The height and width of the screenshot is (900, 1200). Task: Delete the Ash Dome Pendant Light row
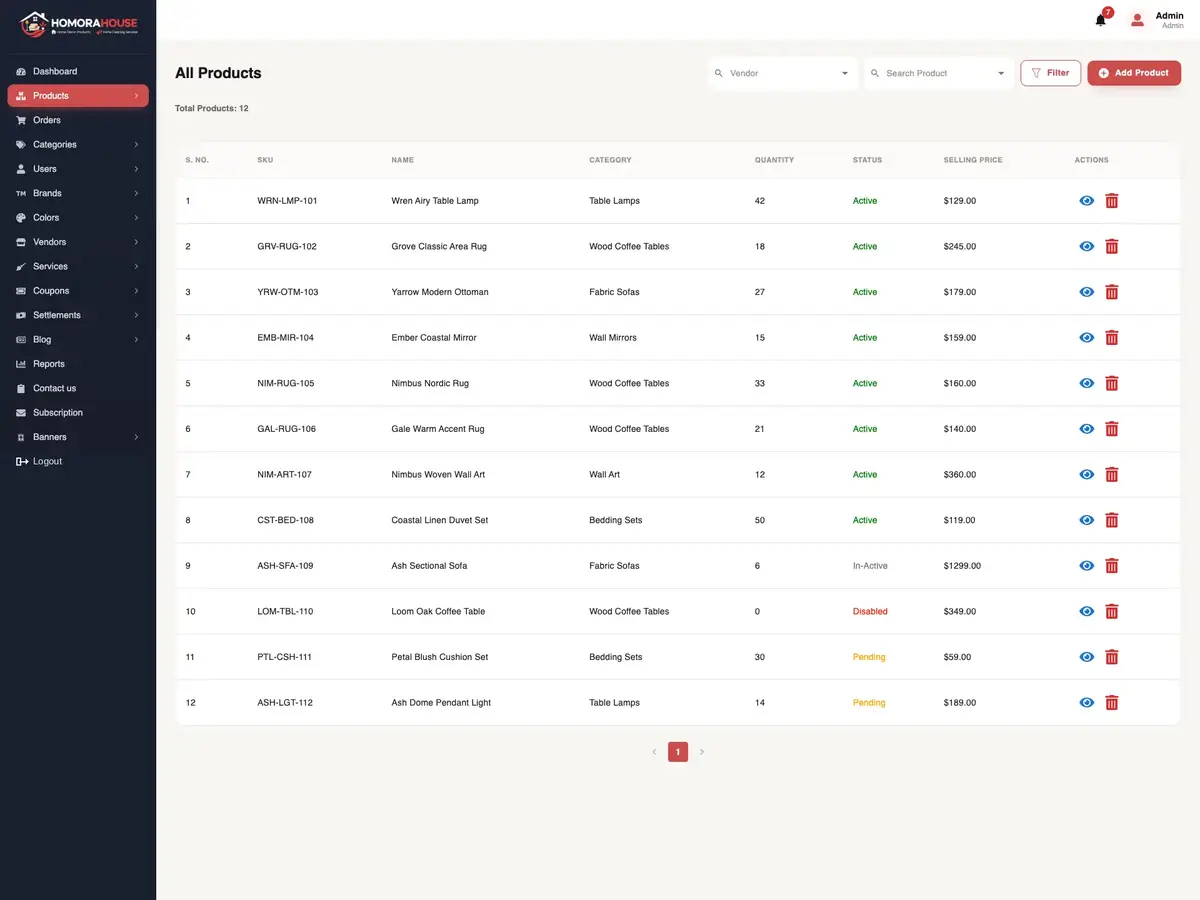coord(1111,703)
